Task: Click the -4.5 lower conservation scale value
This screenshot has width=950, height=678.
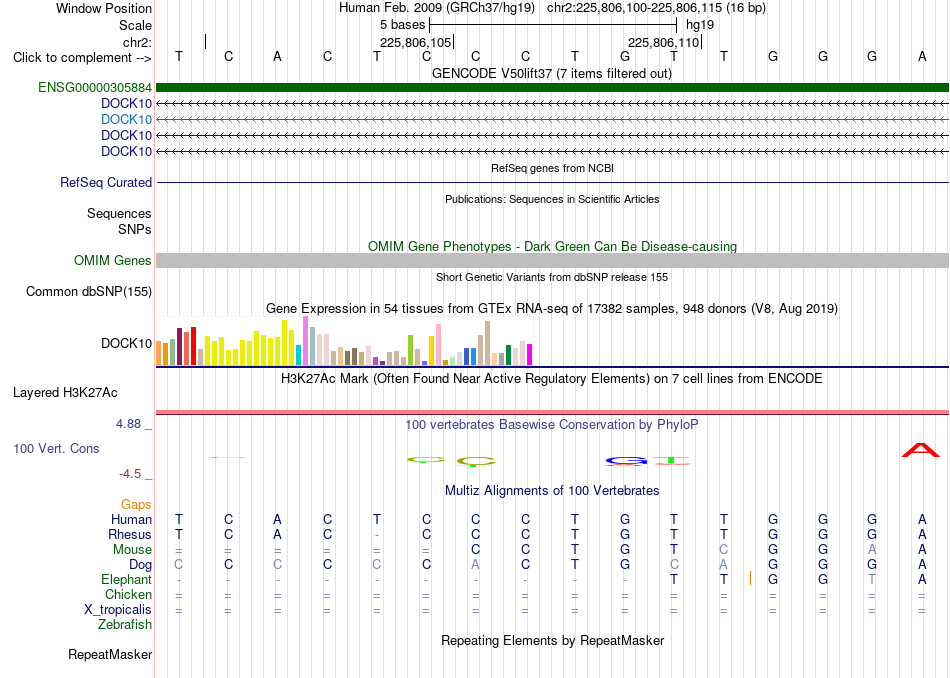Action: 130,474
